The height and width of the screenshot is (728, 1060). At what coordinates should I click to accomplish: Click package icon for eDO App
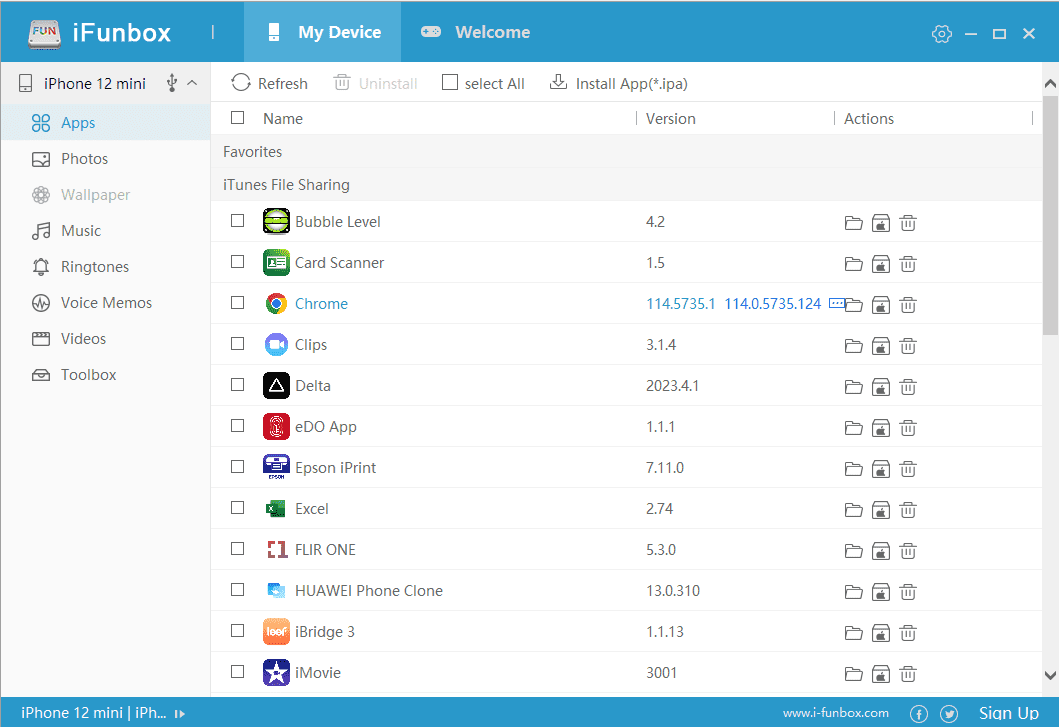pos(880,428)
